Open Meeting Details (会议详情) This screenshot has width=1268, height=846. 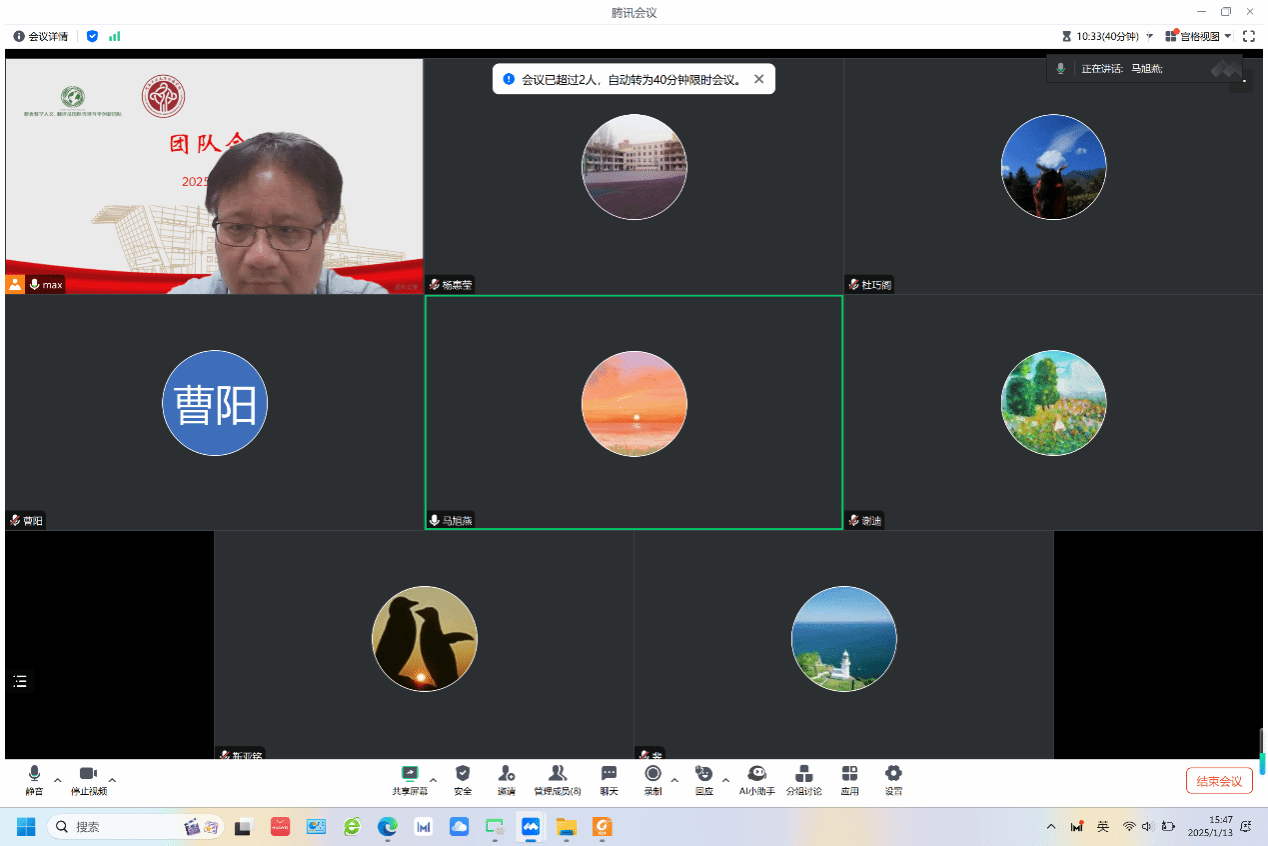(x=41, y=36)
